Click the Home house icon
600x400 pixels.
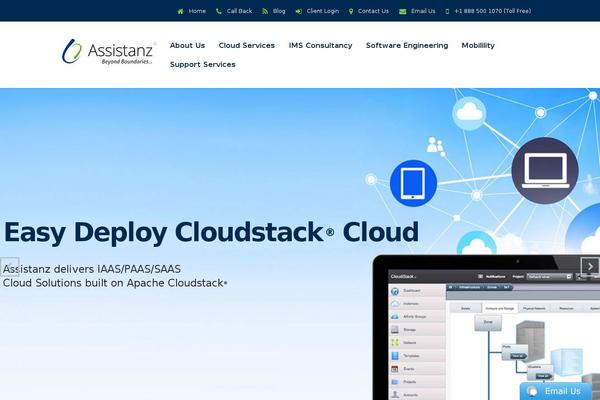click(x=181, y=11)
